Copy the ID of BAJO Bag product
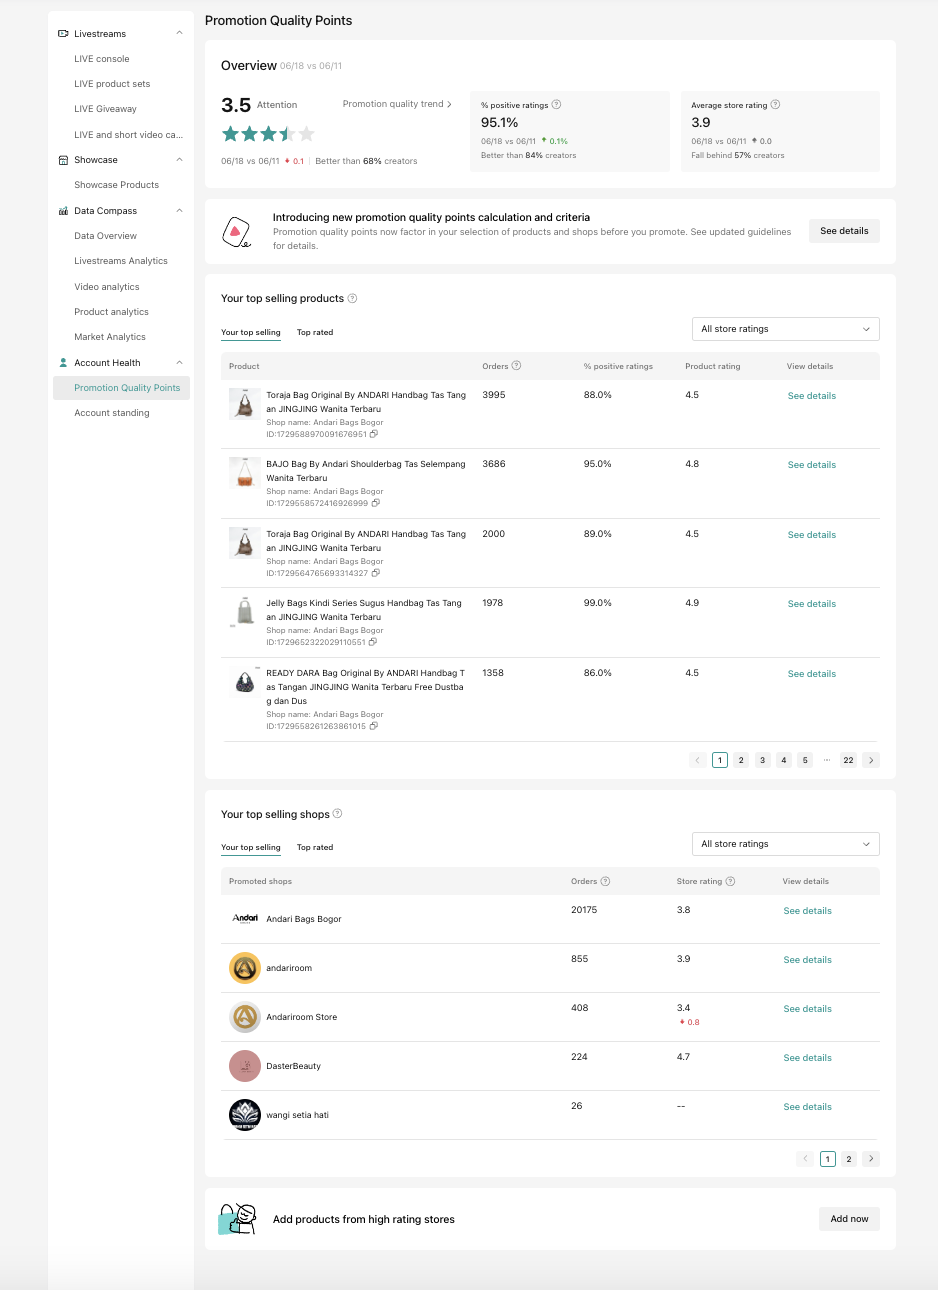This screenshot has height=1290, width=938. coord(374,503)
